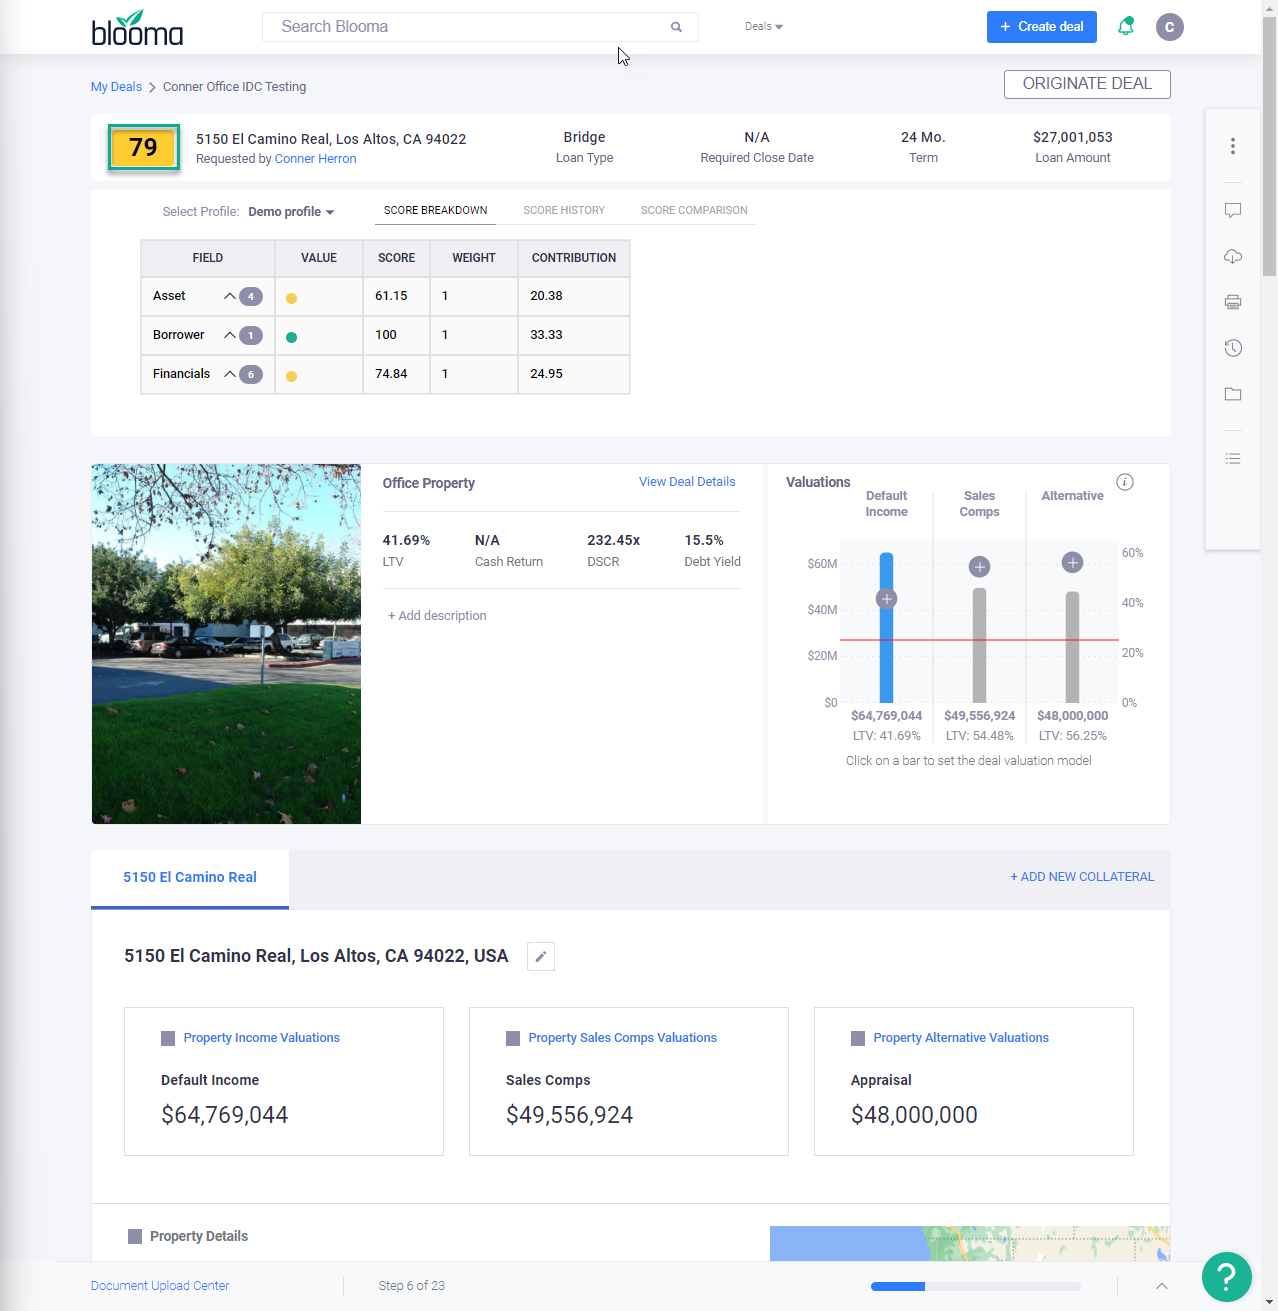Open Property Income Valuations link

(x=262, y=1038)
